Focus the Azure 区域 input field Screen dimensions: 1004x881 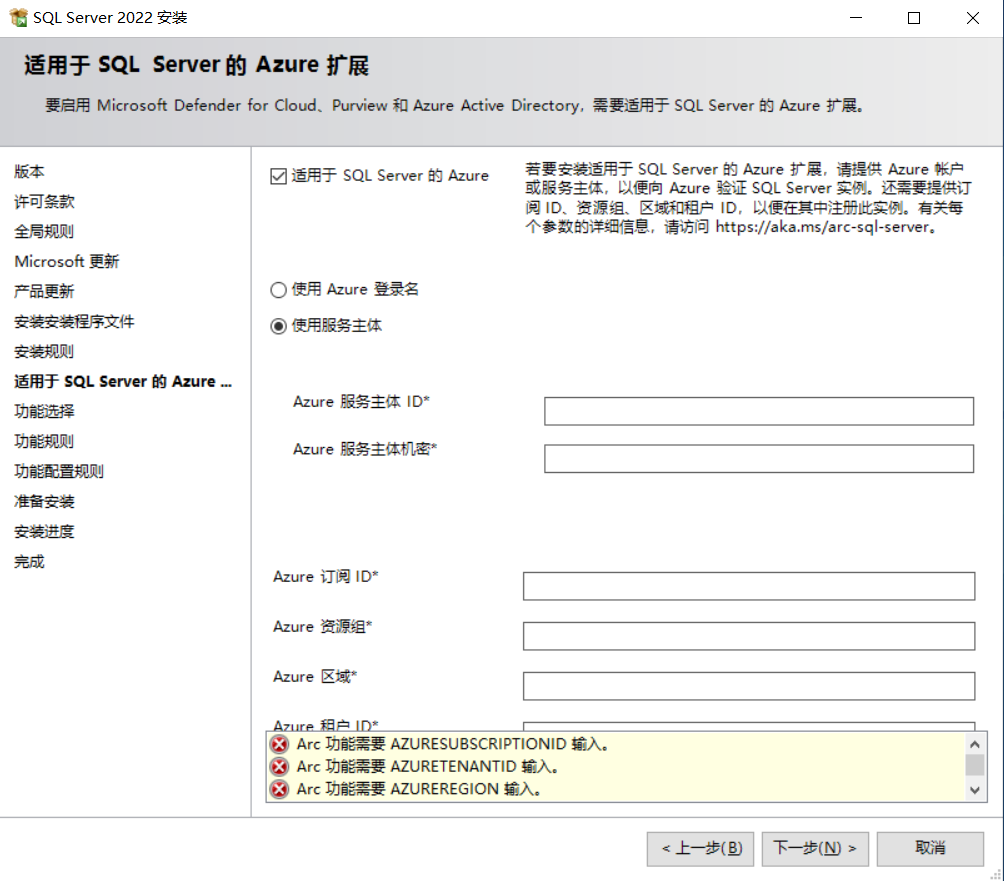(749, 686)
